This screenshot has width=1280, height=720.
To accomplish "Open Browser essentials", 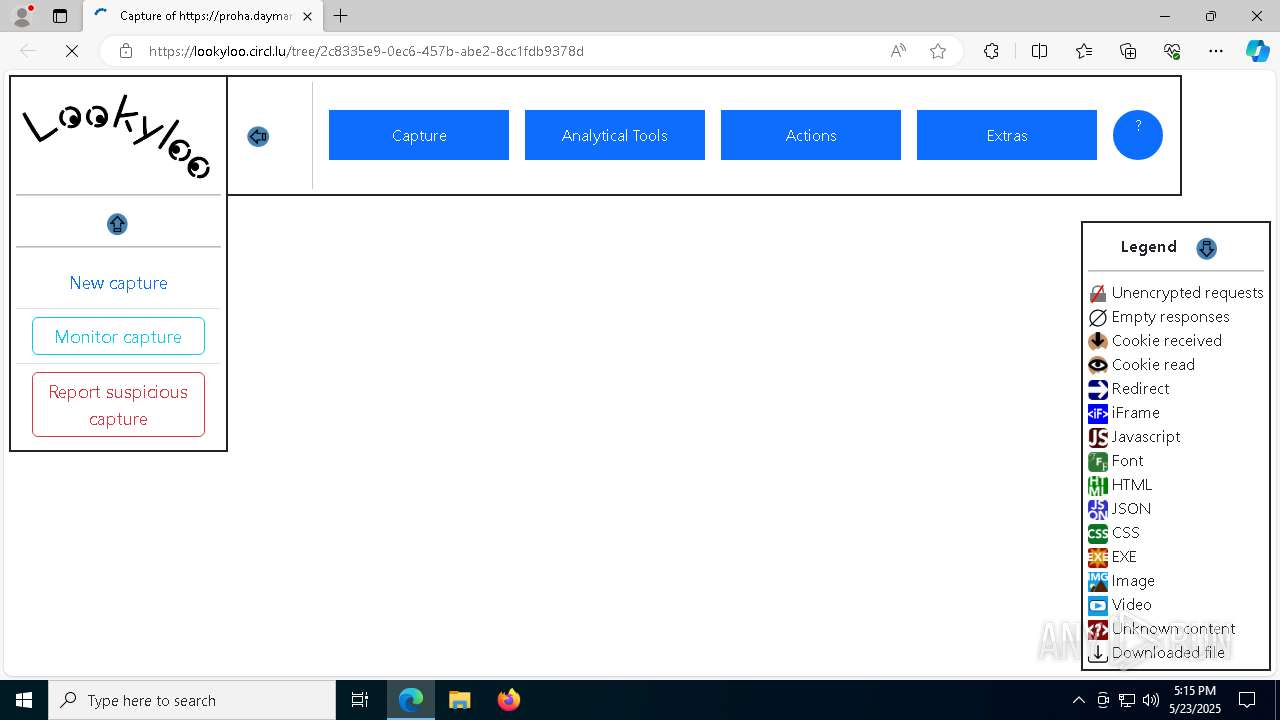I will 1172,51.
